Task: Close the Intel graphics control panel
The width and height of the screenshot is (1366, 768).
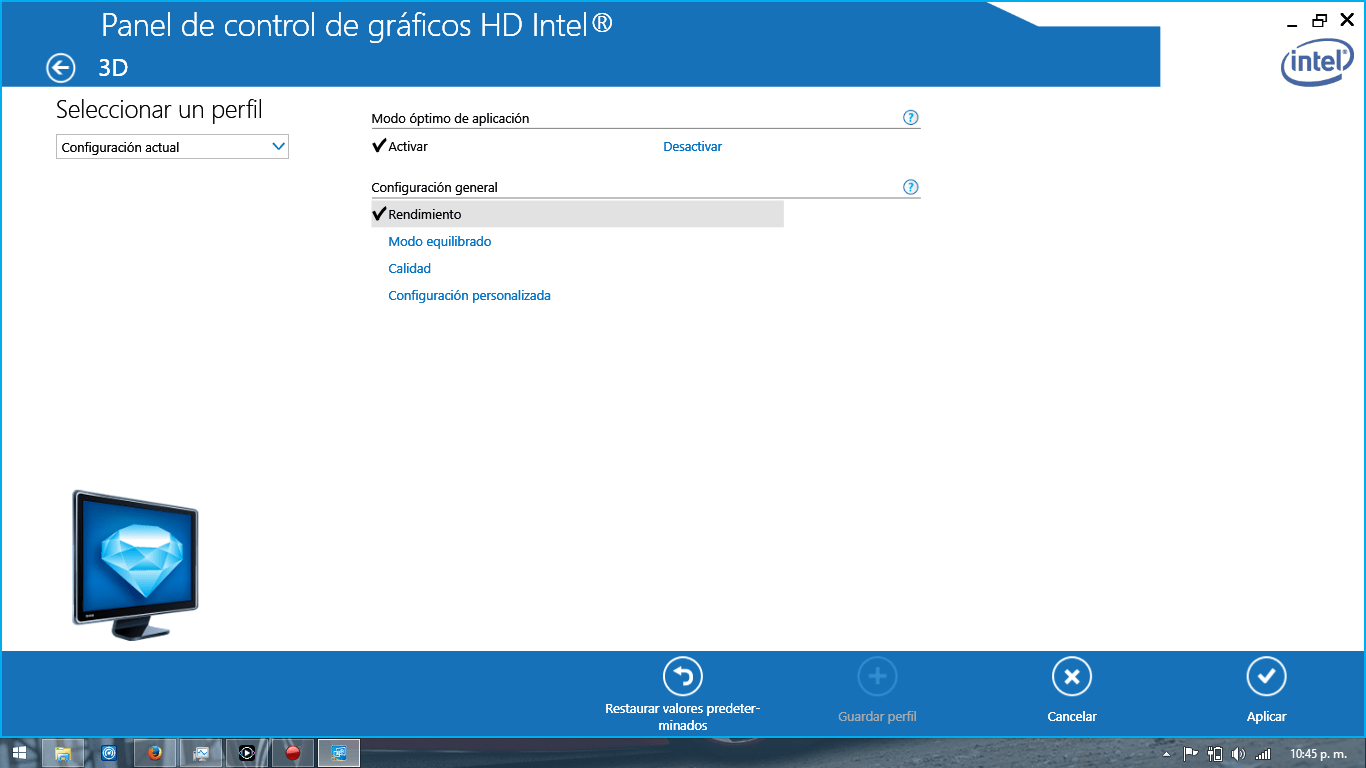Action: pos(1347,19)
